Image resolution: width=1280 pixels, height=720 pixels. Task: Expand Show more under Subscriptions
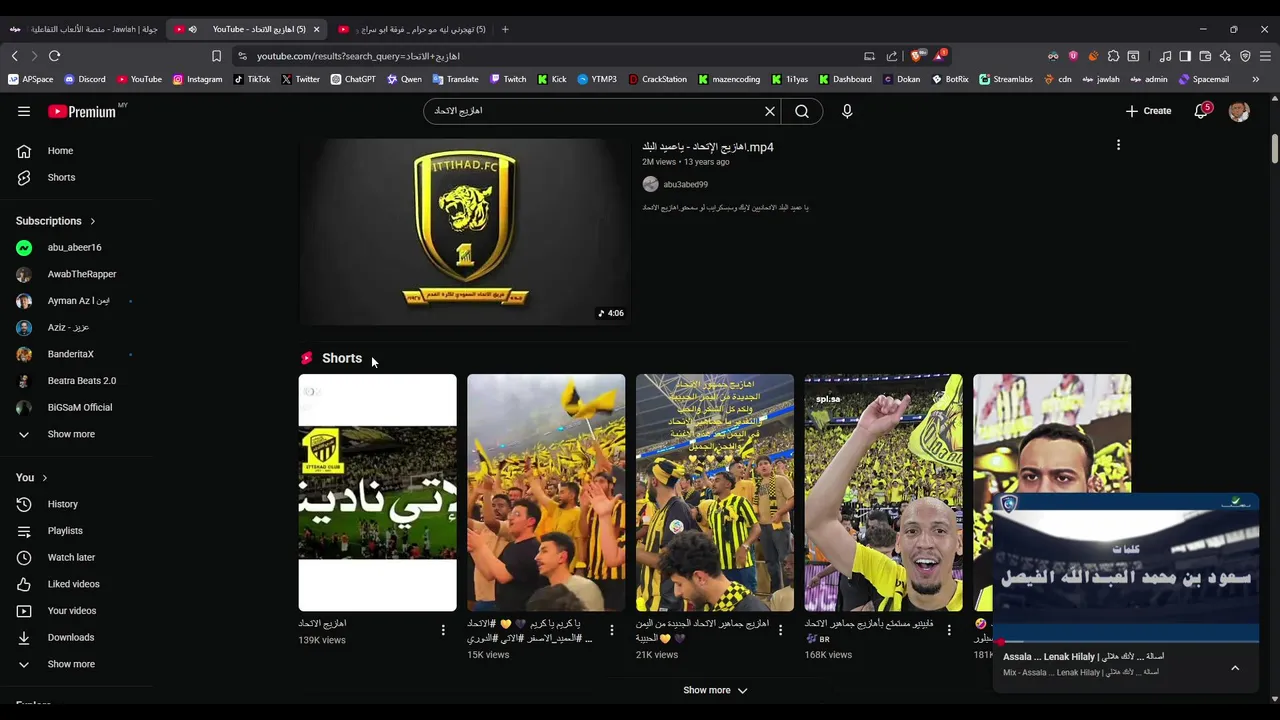pyautogui.click(x=71, y=434)
